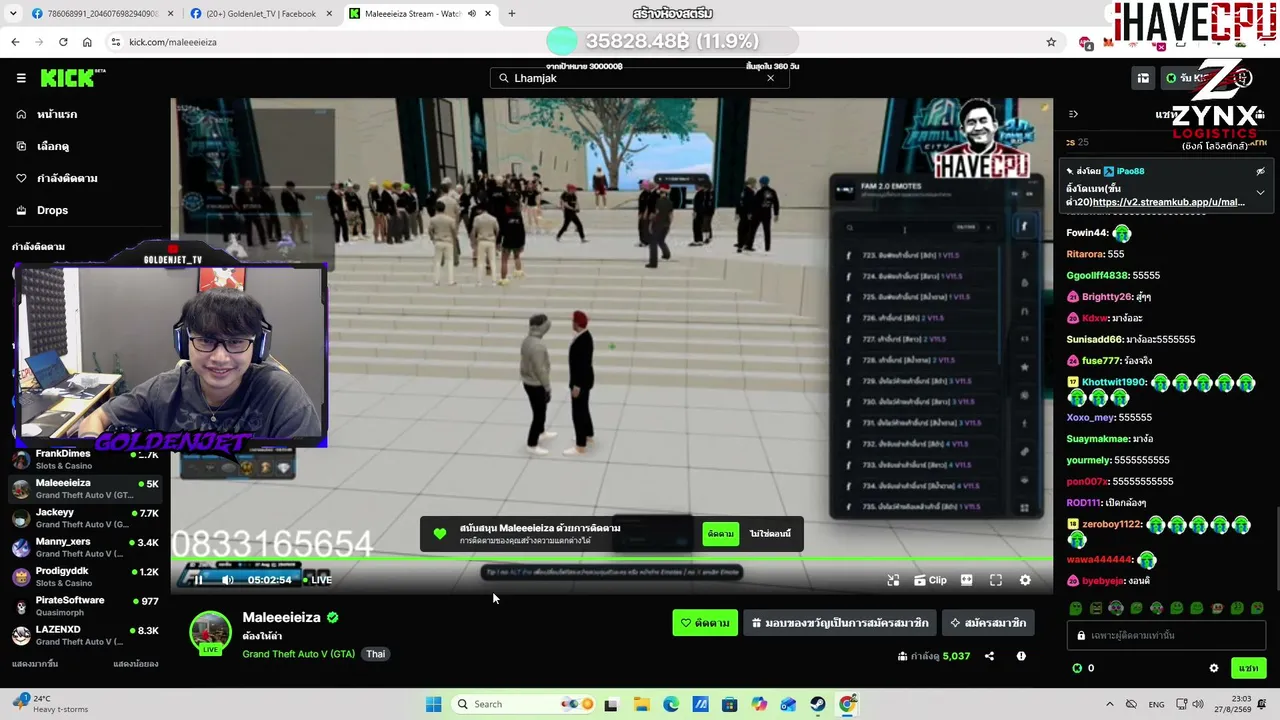Collapse the chat panel
Viewport: 1280px width, 720px height.
(x=1073, y=114)
